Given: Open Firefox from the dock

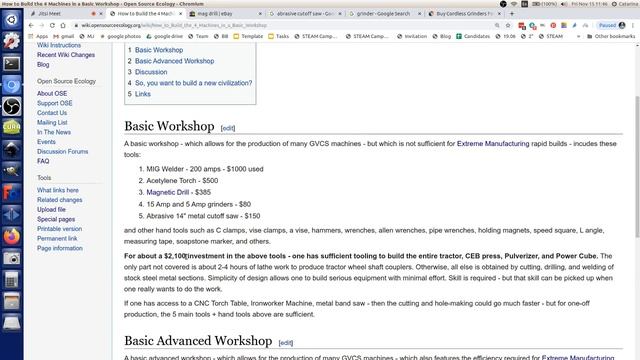Looking at the screenshot, I should coord(11,236).
